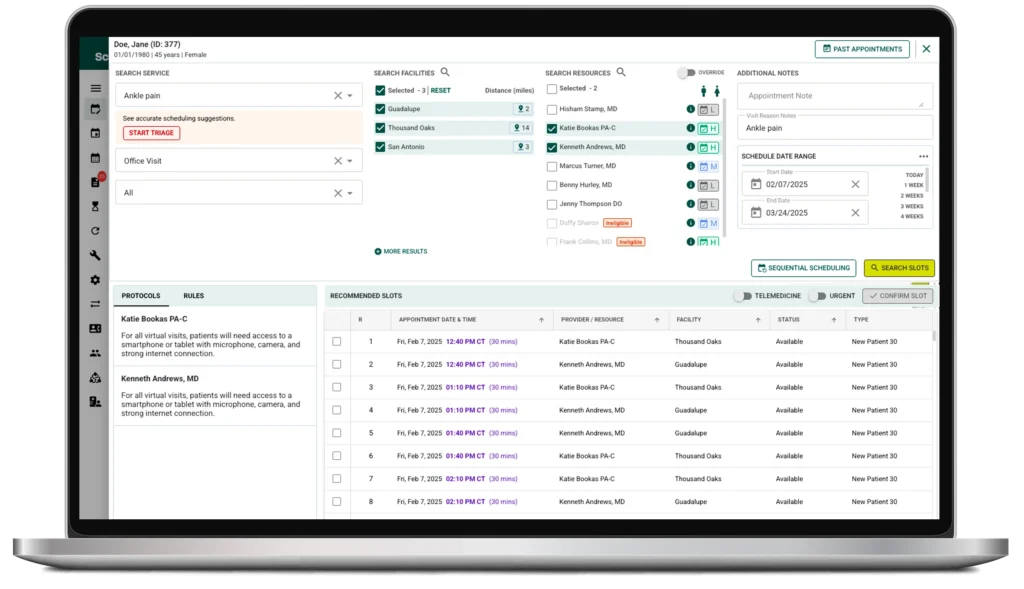Screen dimensions: 1024x589
Task: Click the wrench tools icon in sidebar
Action: [x=96, y=256]
